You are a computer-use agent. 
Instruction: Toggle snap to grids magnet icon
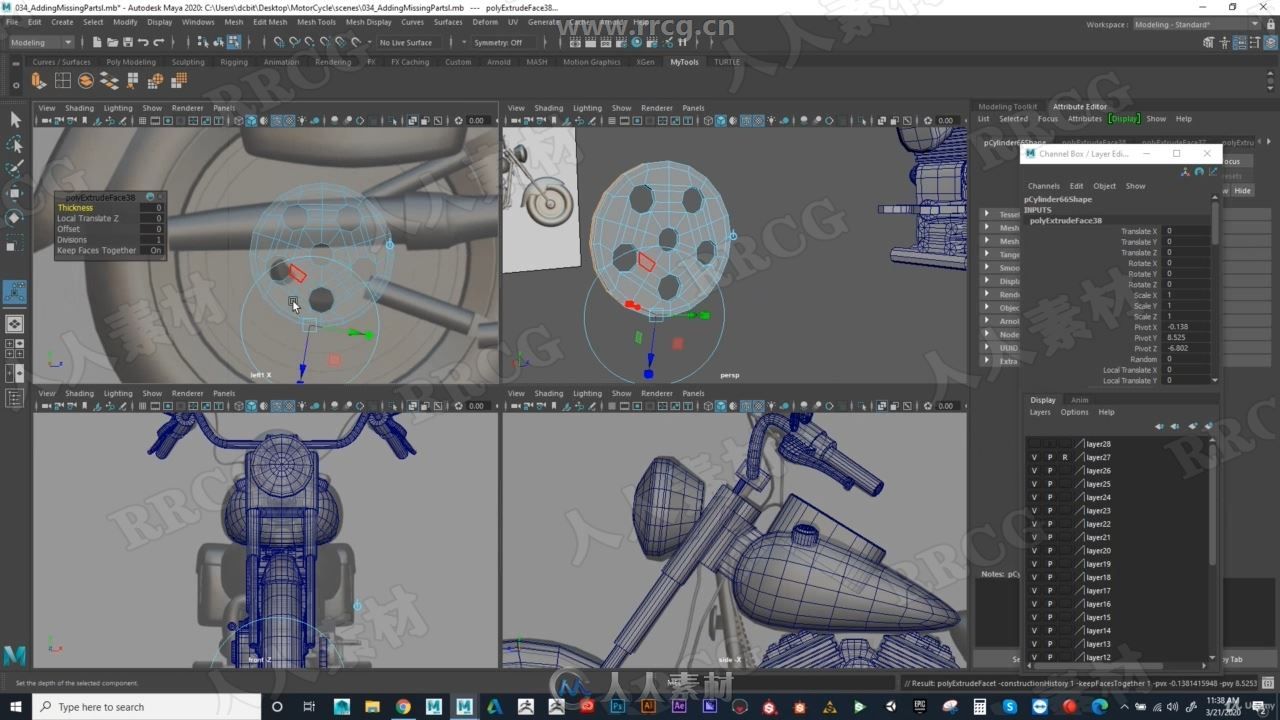(278, 42)
